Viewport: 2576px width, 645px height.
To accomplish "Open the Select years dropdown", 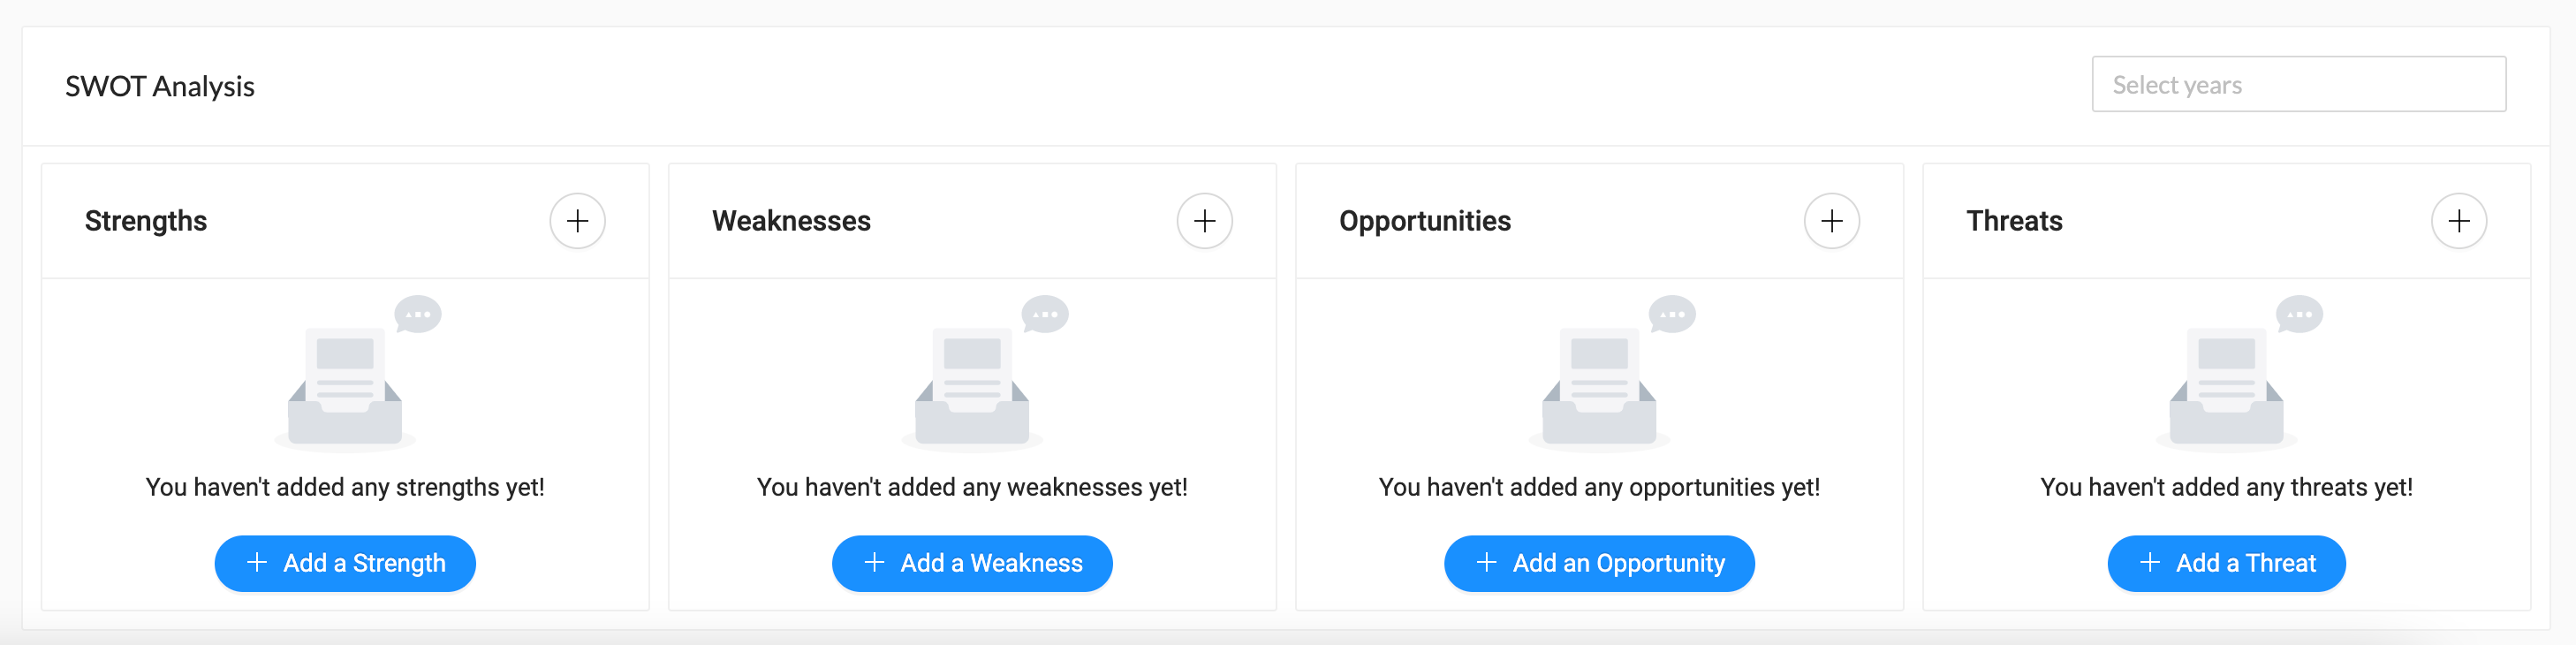I will 2298,84.
